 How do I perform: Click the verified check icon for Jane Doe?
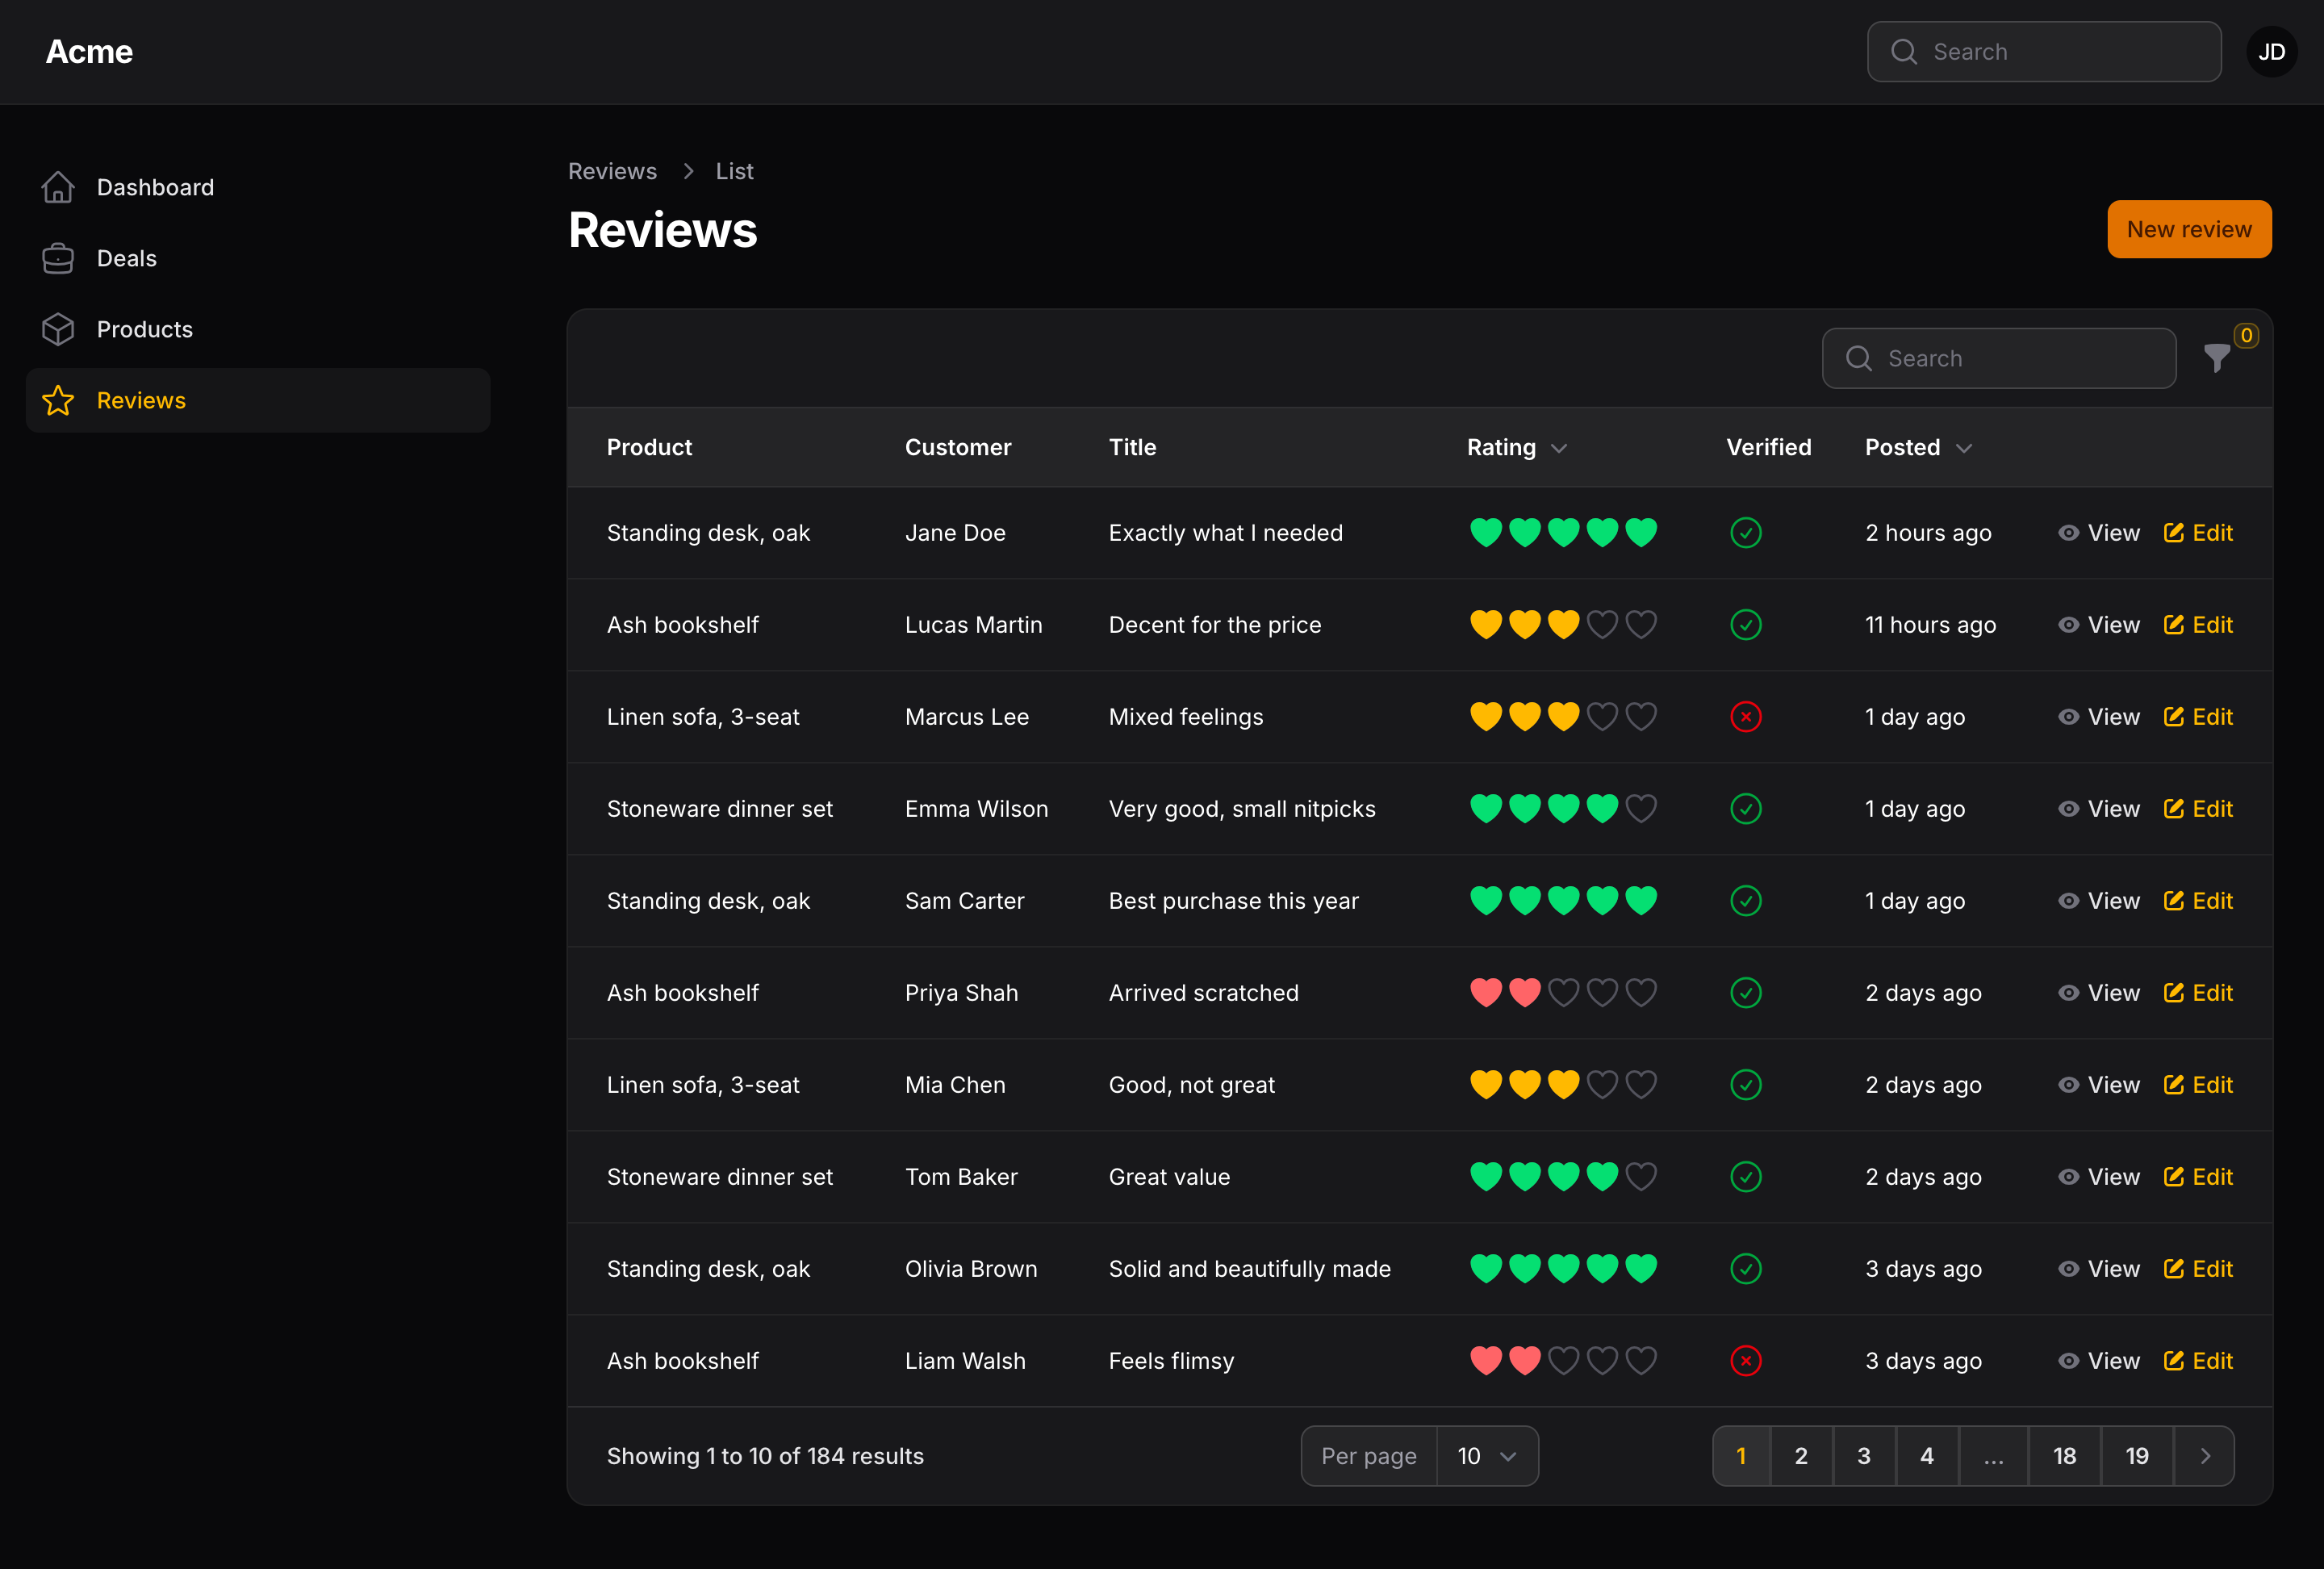pos(1745,533)
